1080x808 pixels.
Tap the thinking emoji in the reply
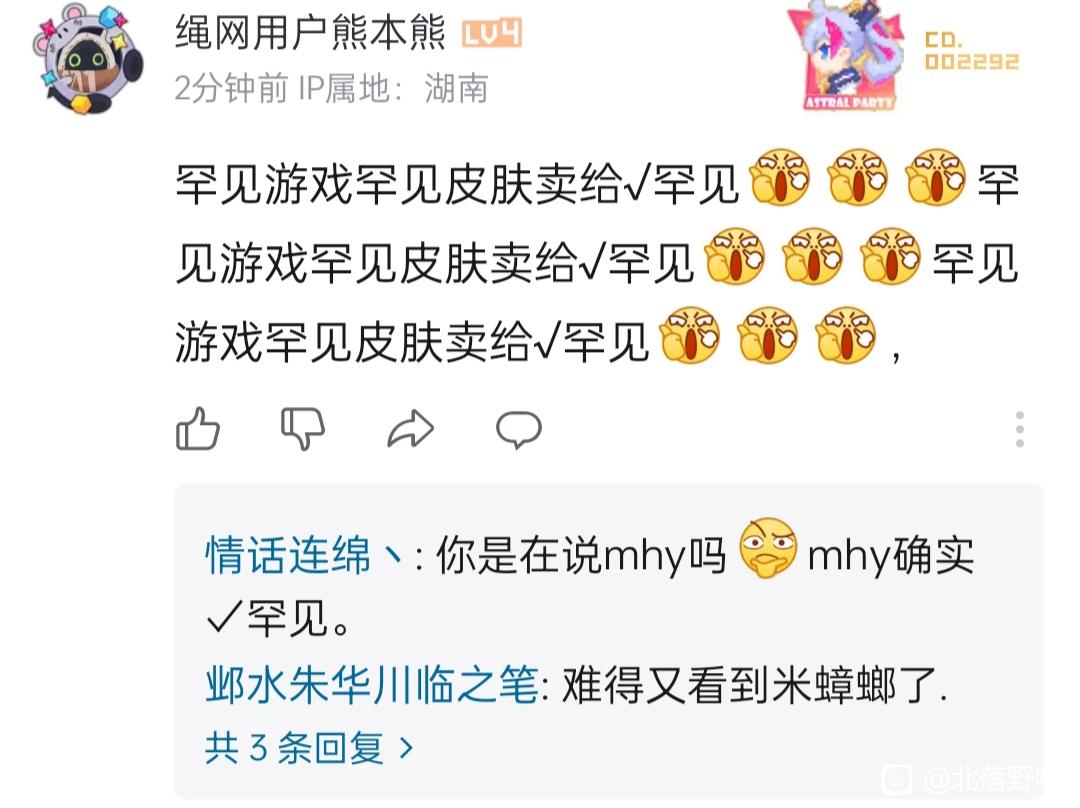pyautogui.click(x=767, y=548)
